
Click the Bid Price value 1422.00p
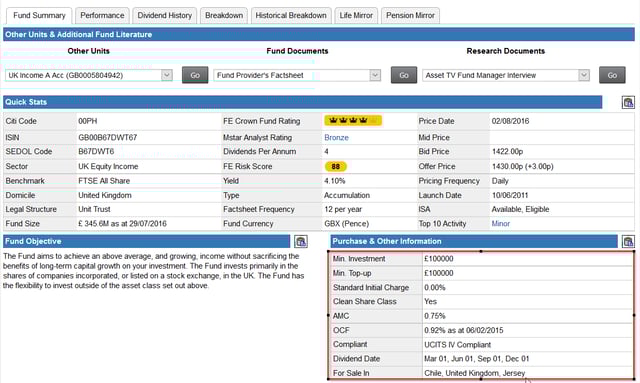point(507,151)
